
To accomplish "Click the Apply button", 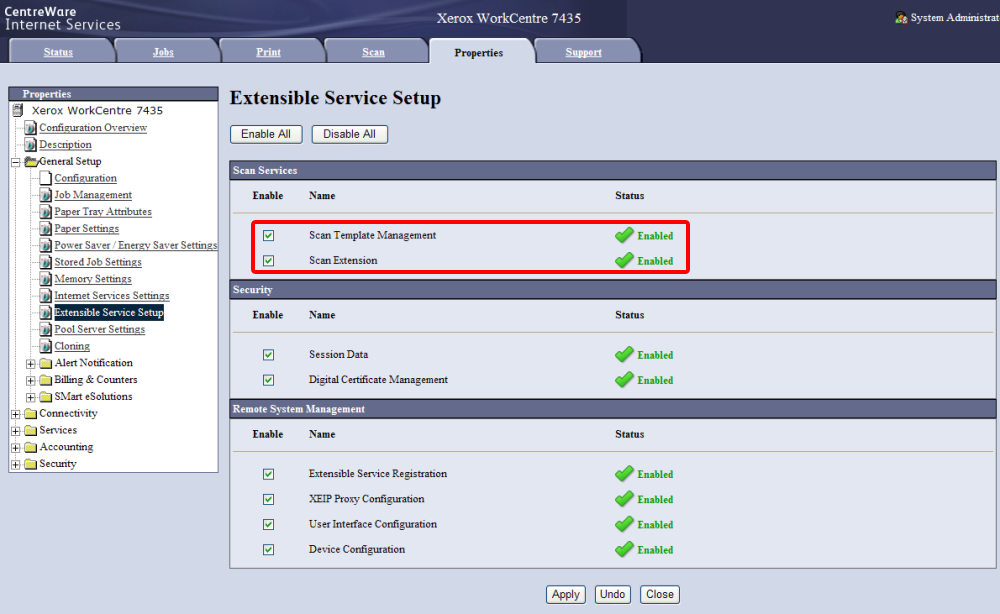I will click(566, 594).
